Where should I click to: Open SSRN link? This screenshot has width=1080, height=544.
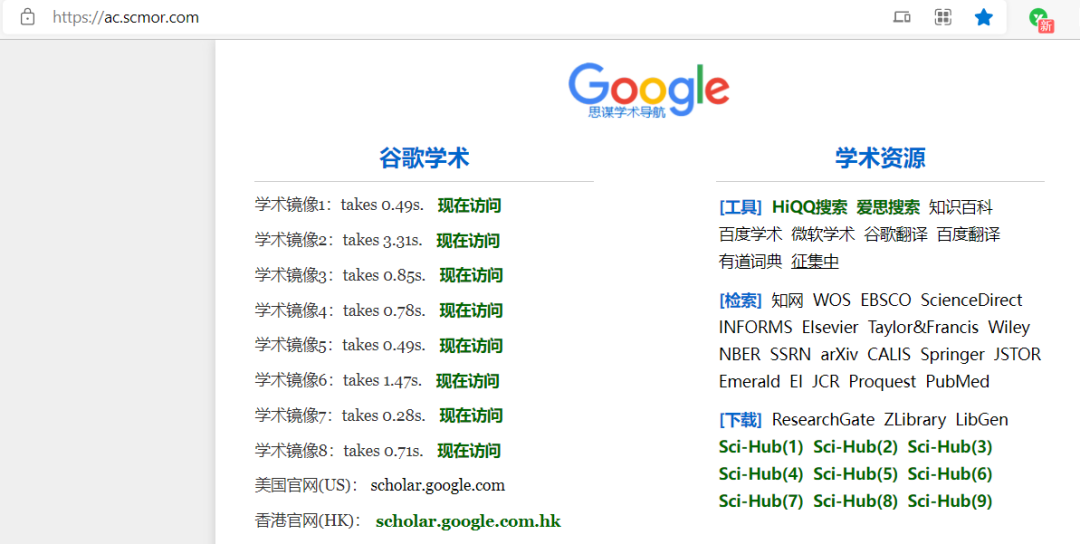point(791,355)
